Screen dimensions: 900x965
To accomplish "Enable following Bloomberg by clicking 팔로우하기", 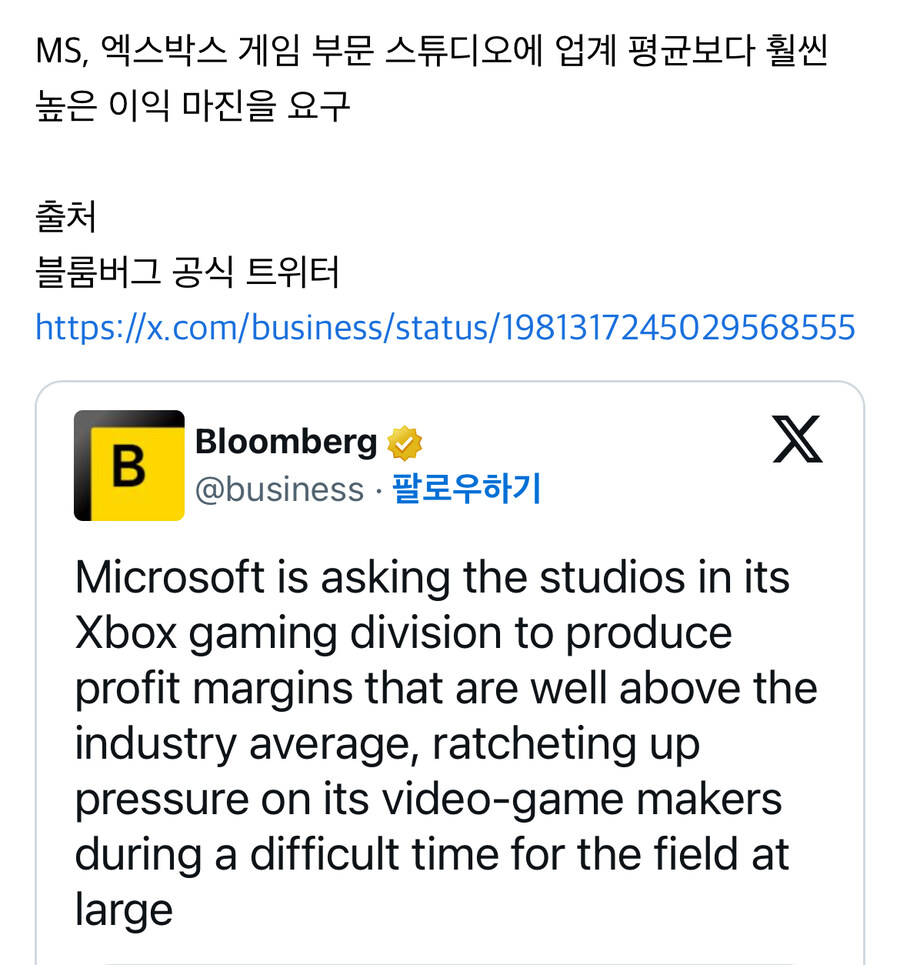I will pos(464,490).
